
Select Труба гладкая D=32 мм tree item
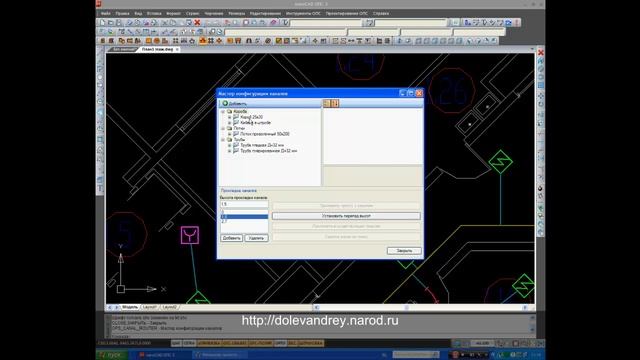pos(262,145)
